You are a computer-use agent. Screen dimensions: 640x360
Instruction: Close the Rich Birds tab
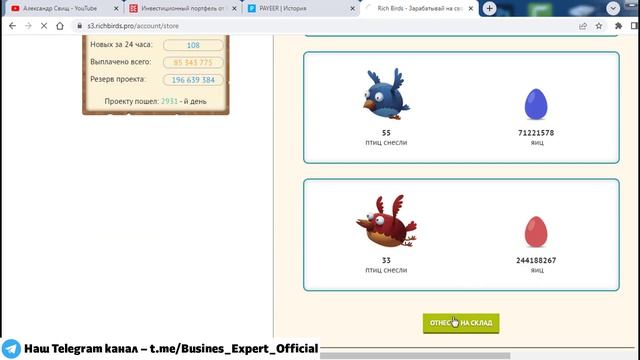tap(471, 9)
